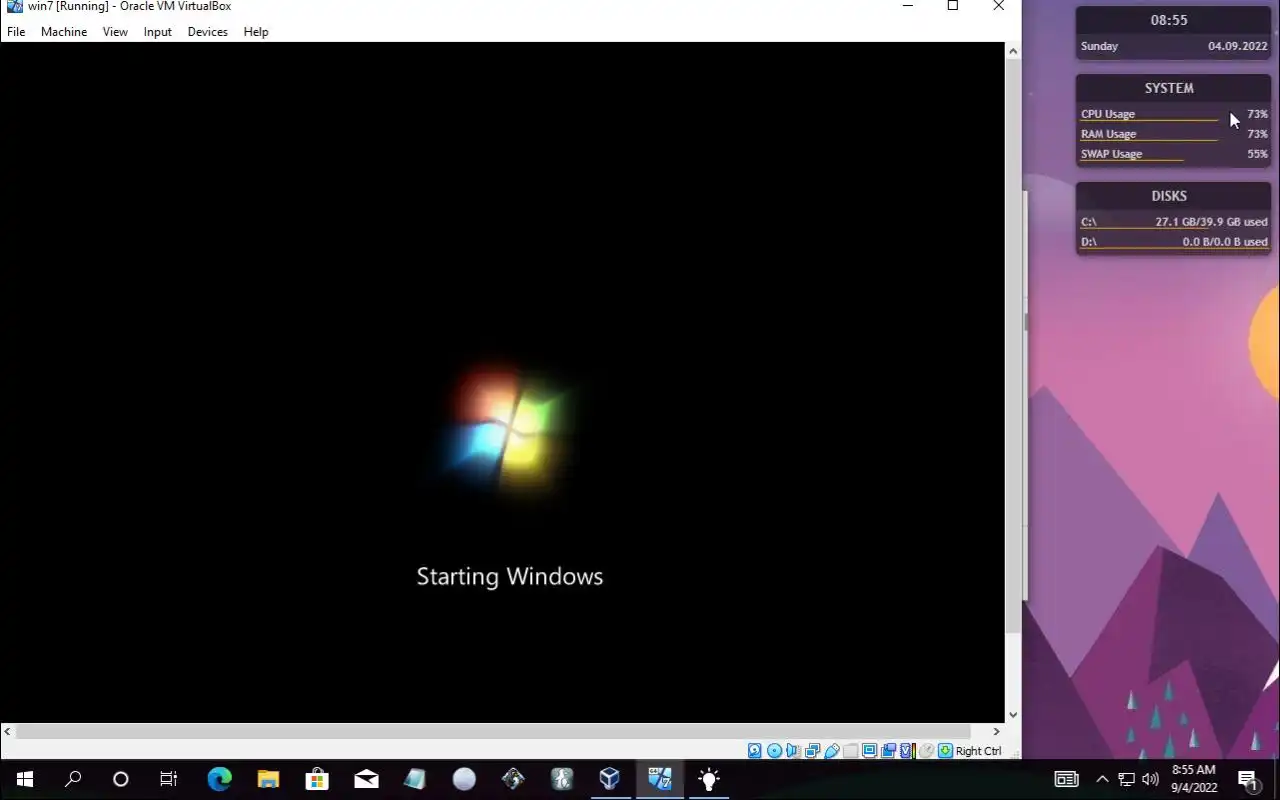Open the taskbar clock 8:55 AM
This screenshot has width=1280, height=800.
(1194, 779)
